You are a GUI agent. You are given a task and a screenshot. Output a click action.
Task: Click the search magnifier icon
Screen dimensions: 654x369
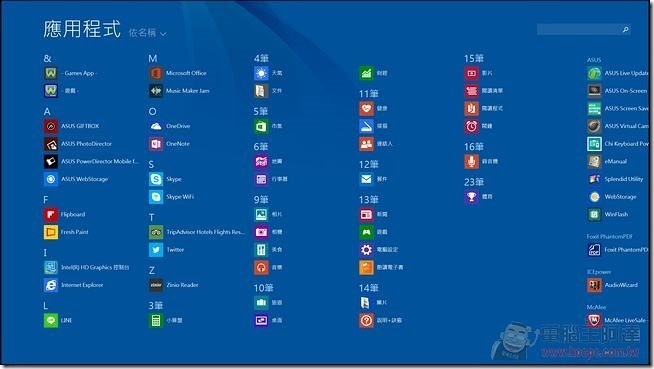point(625,29)
